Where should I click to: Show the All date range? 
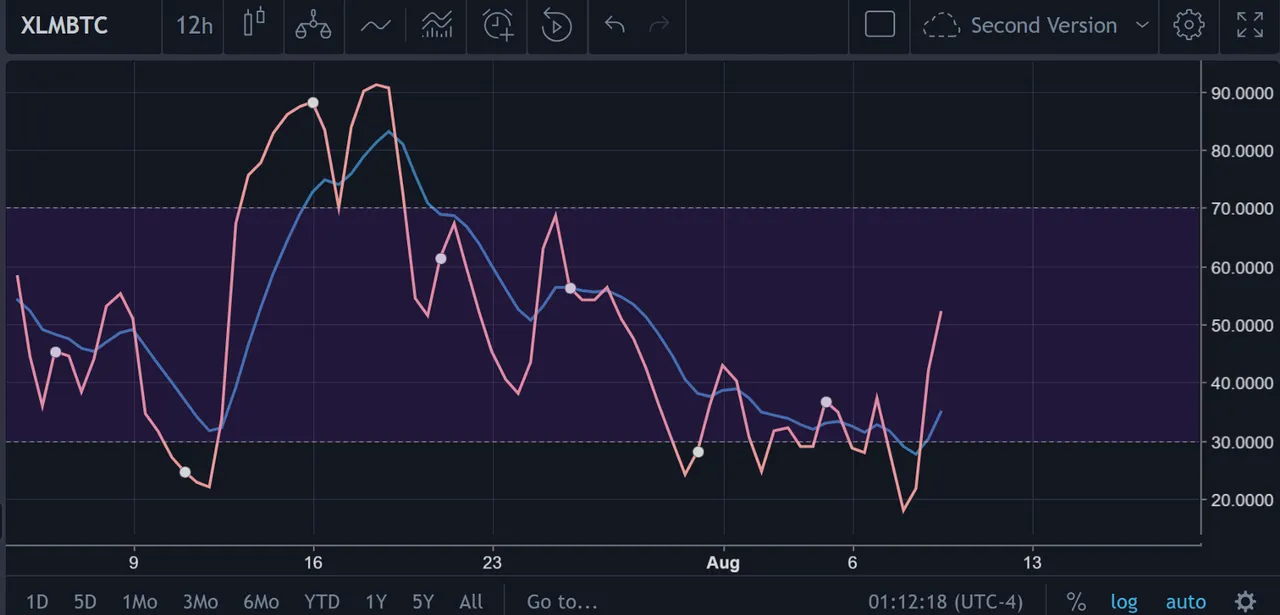coord(471,602)
